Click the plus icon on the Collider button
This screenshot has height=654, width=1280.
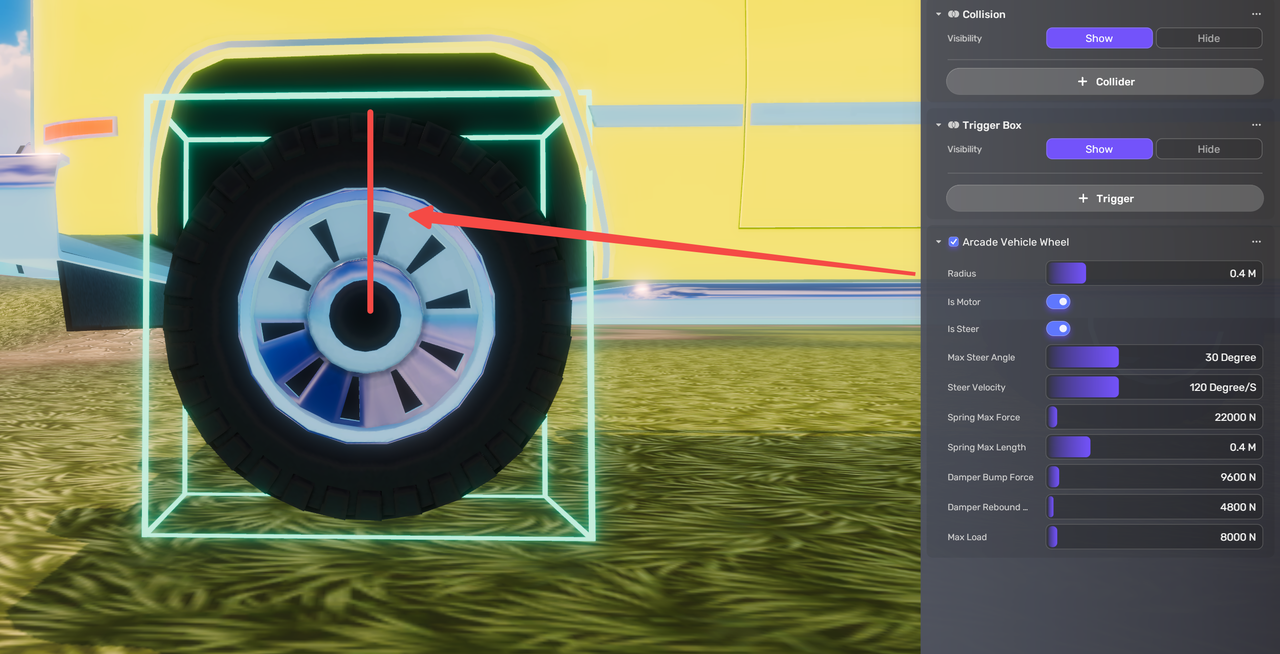pos(1084,81)
